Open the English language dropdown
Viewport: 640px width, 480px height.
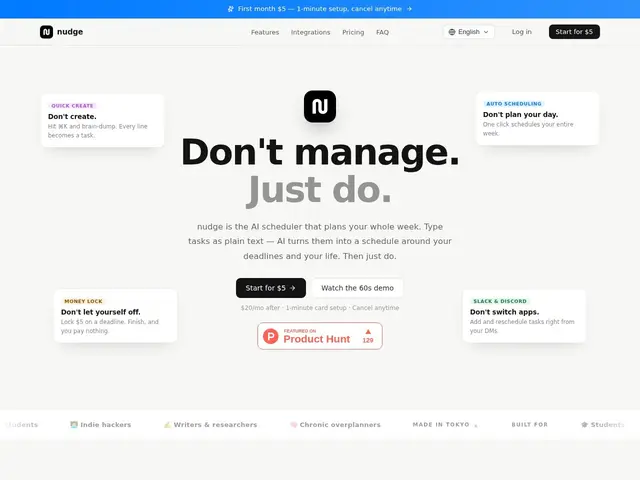[x=469, y=32]
